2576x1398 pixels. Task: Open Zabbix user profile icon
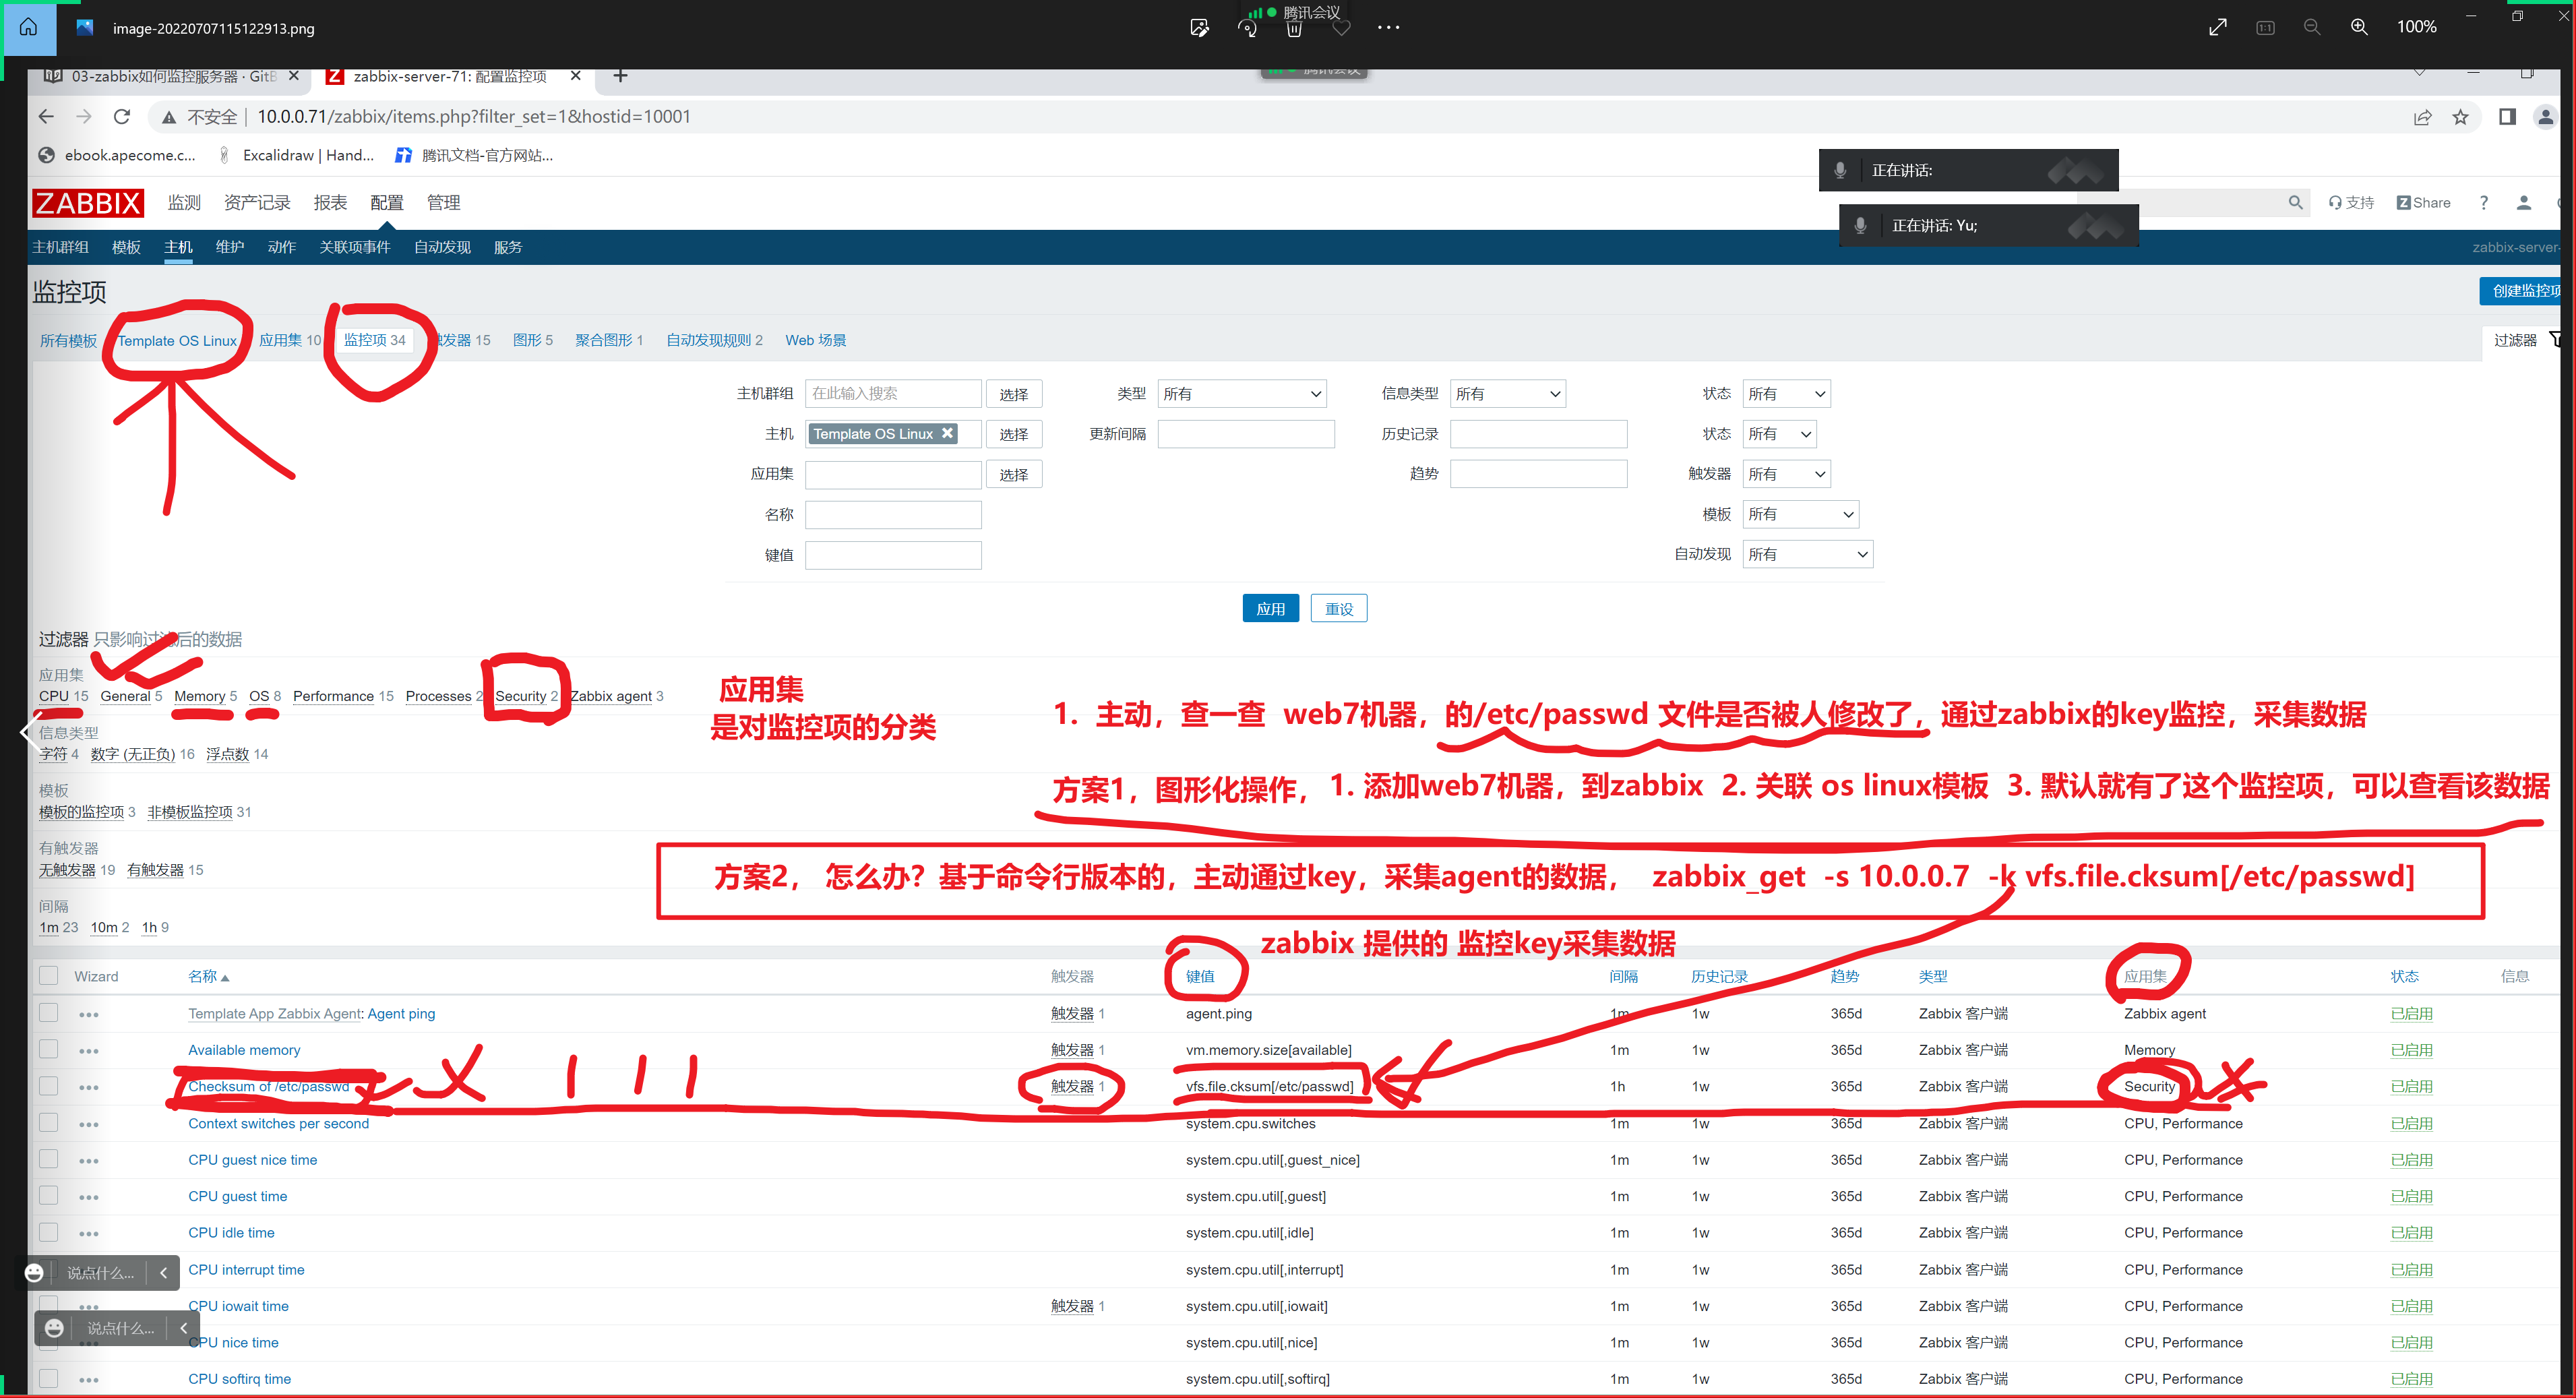(2524, 202)
